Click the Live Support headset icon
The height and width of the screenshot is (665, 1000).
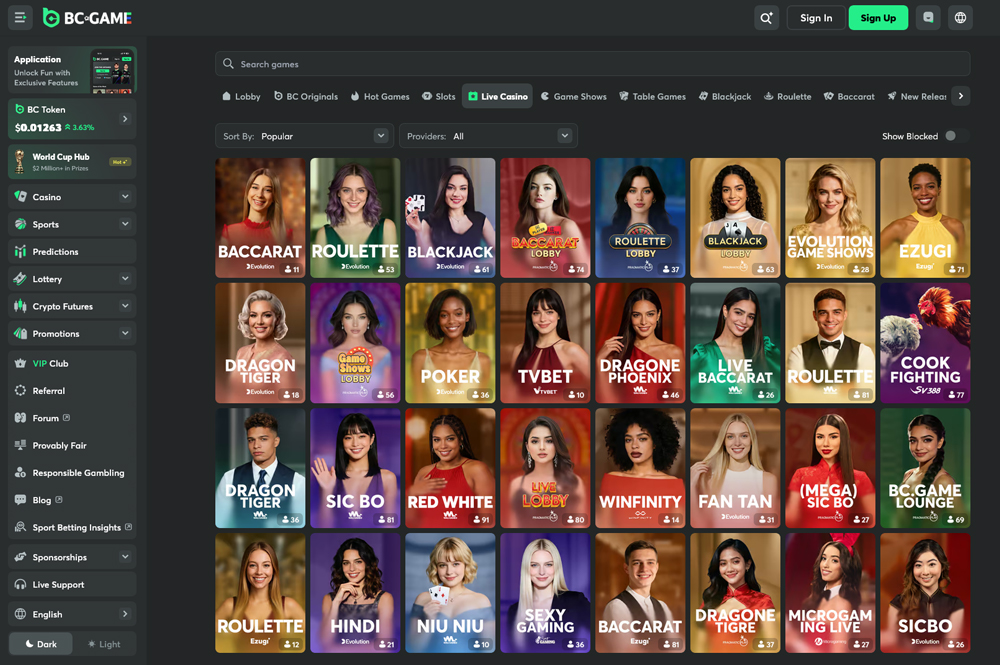[20, 584]
